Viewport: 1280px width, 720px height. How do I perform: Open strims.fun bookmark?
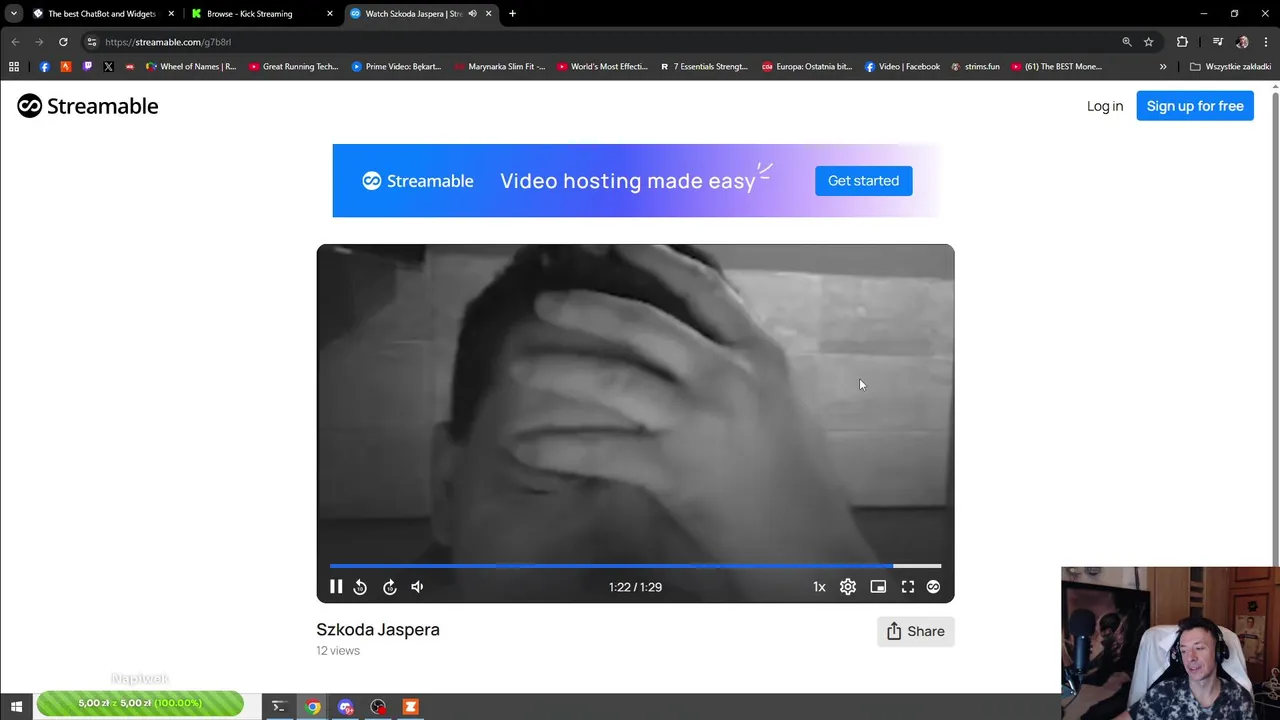pos(975,67)
